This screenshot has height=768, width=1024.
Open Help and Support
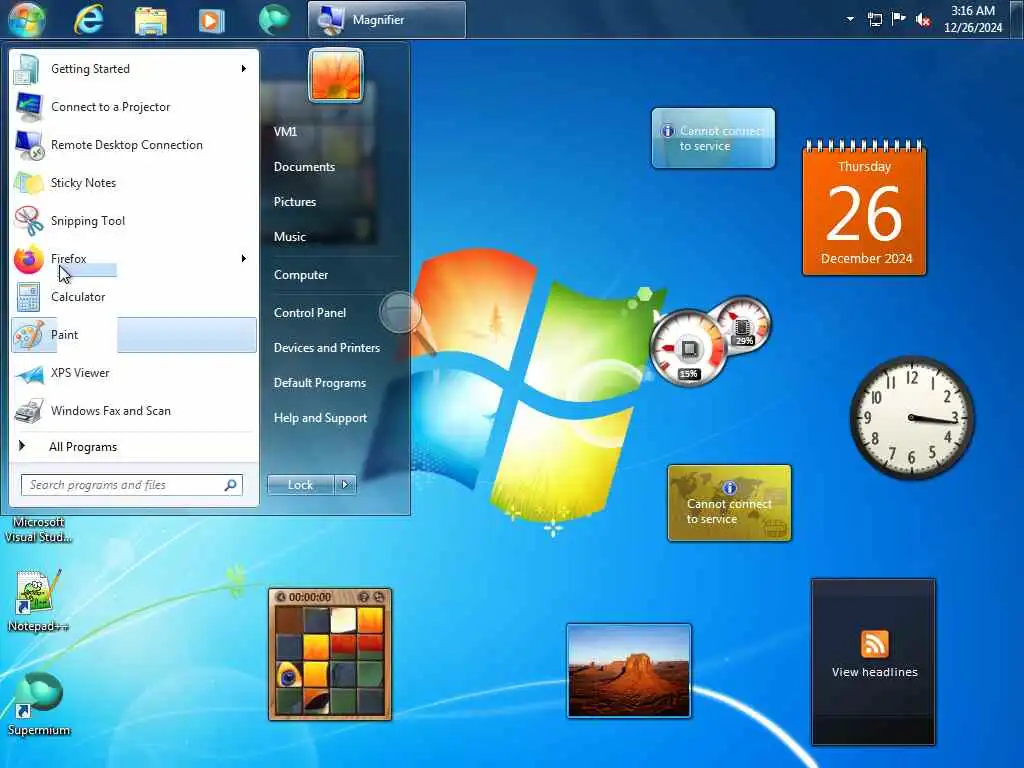[x=320, y=418]
